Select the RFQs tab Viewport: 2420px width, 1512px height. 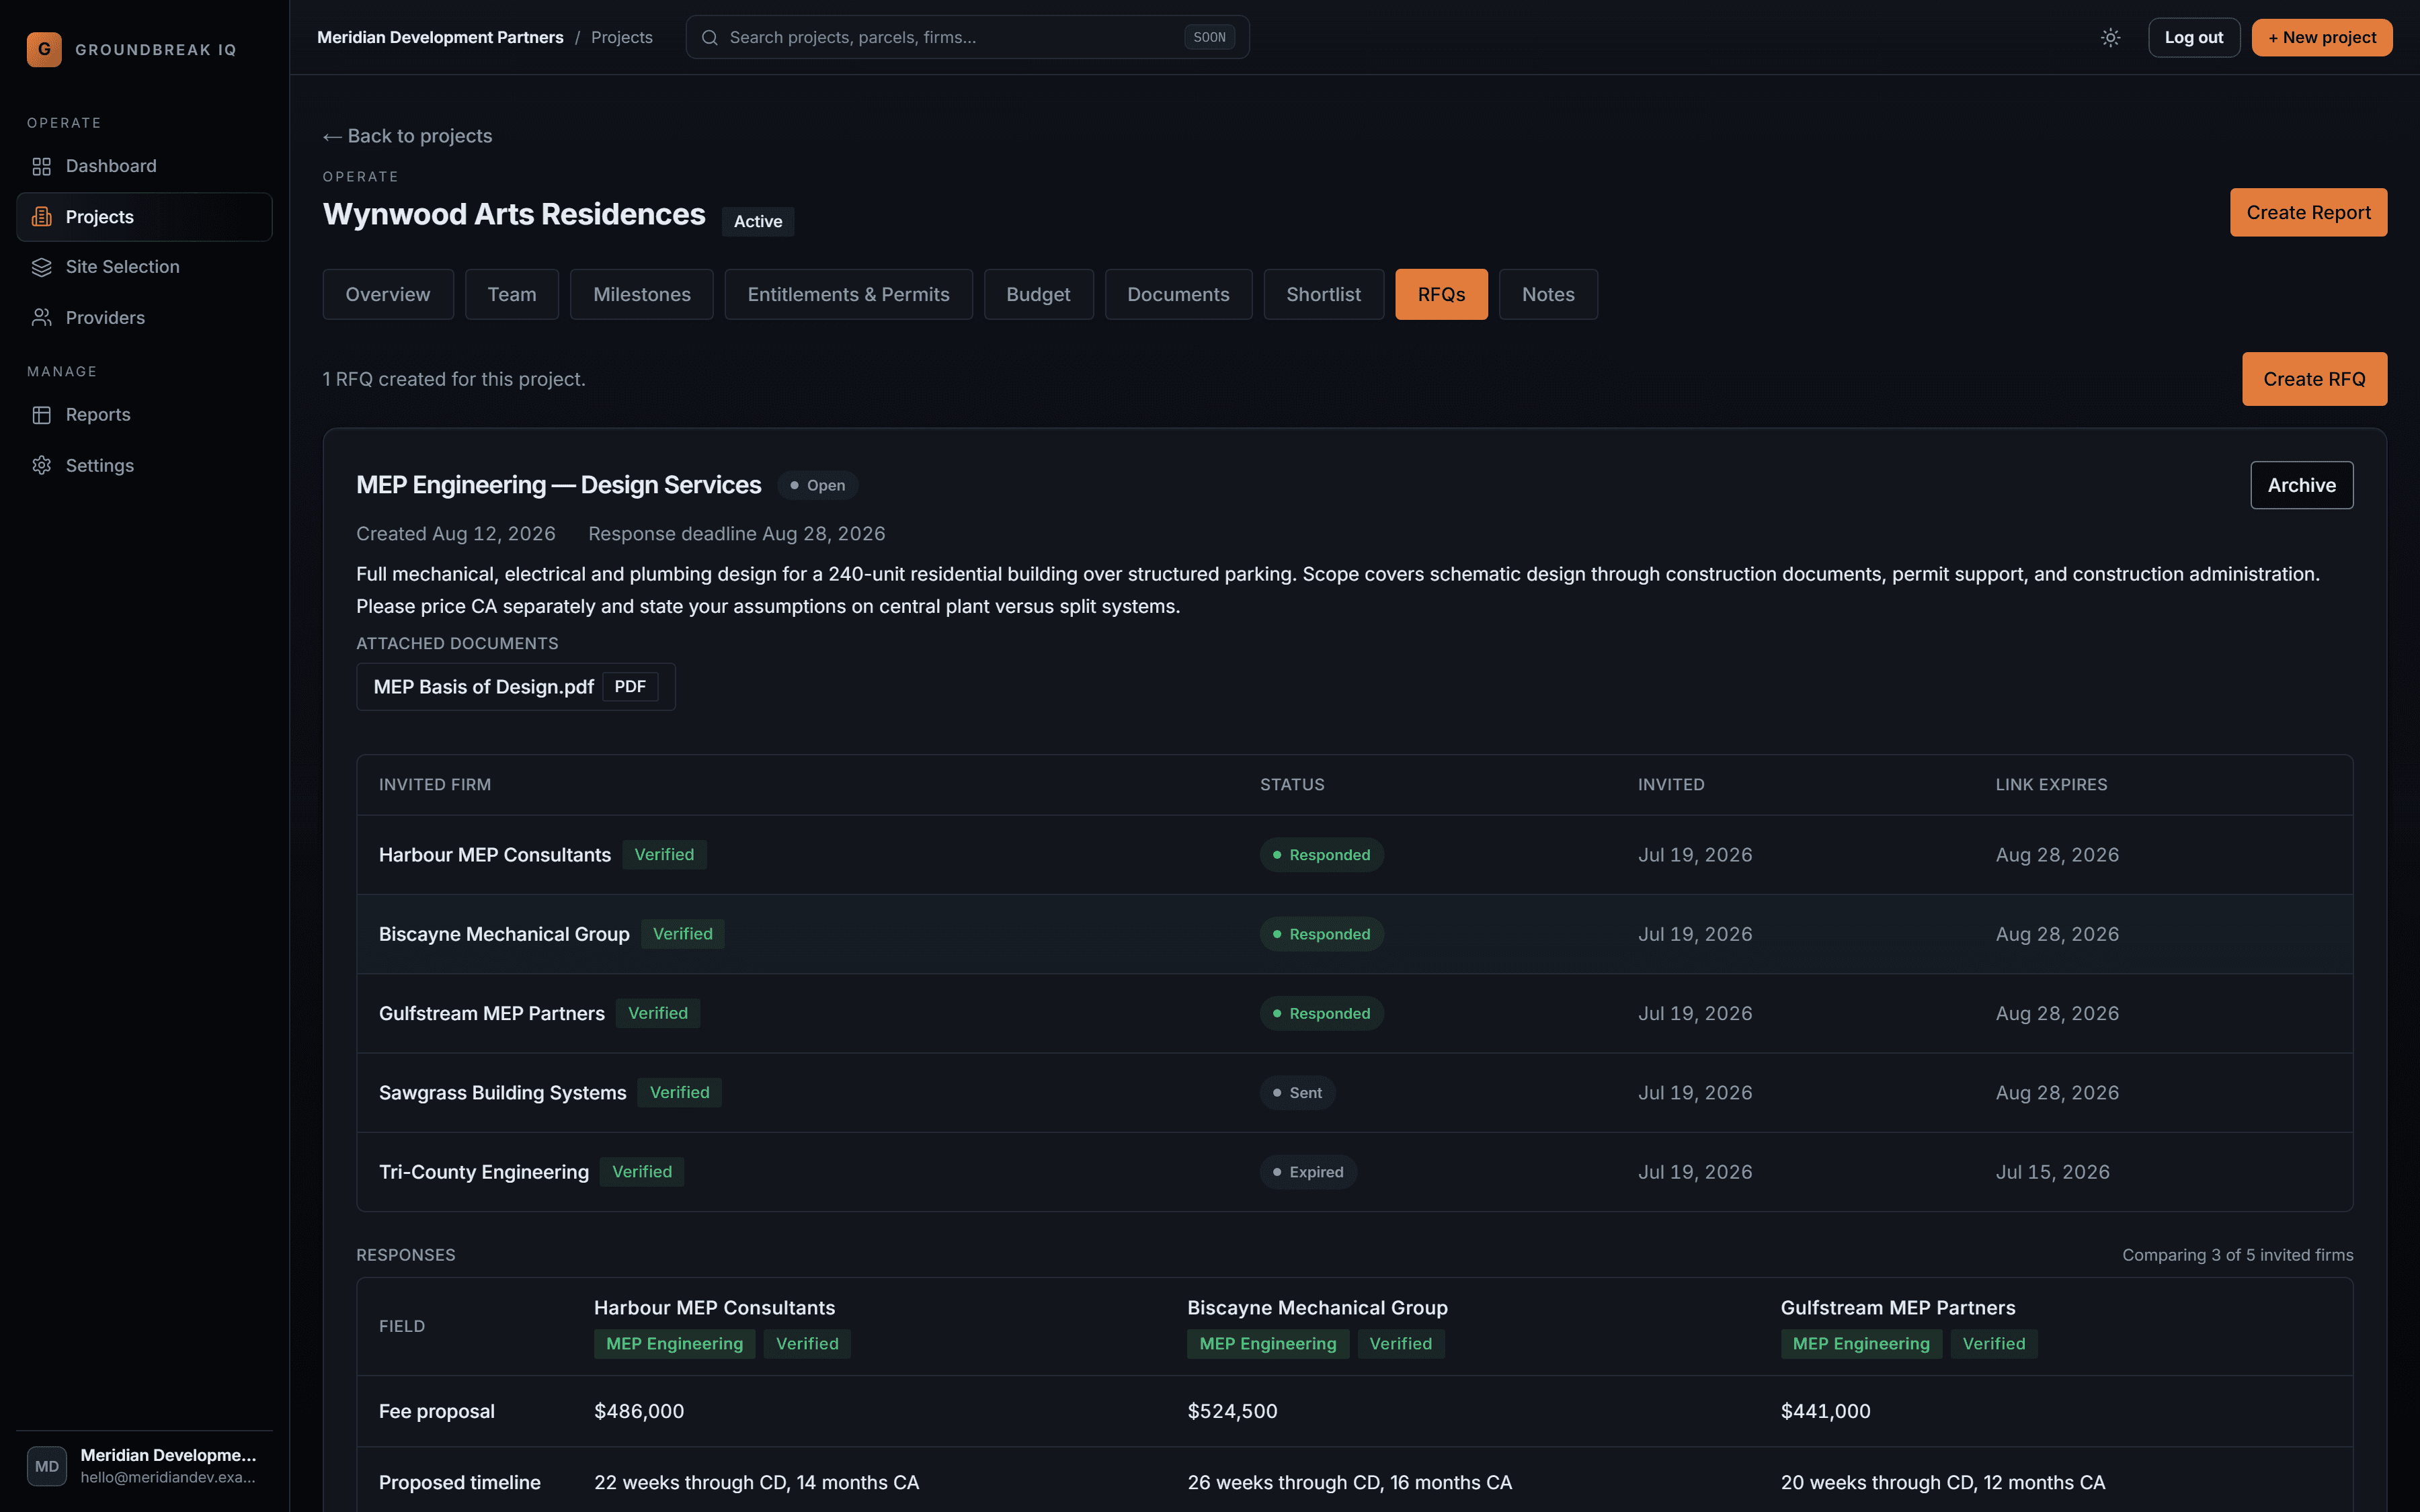point(1441,294)
